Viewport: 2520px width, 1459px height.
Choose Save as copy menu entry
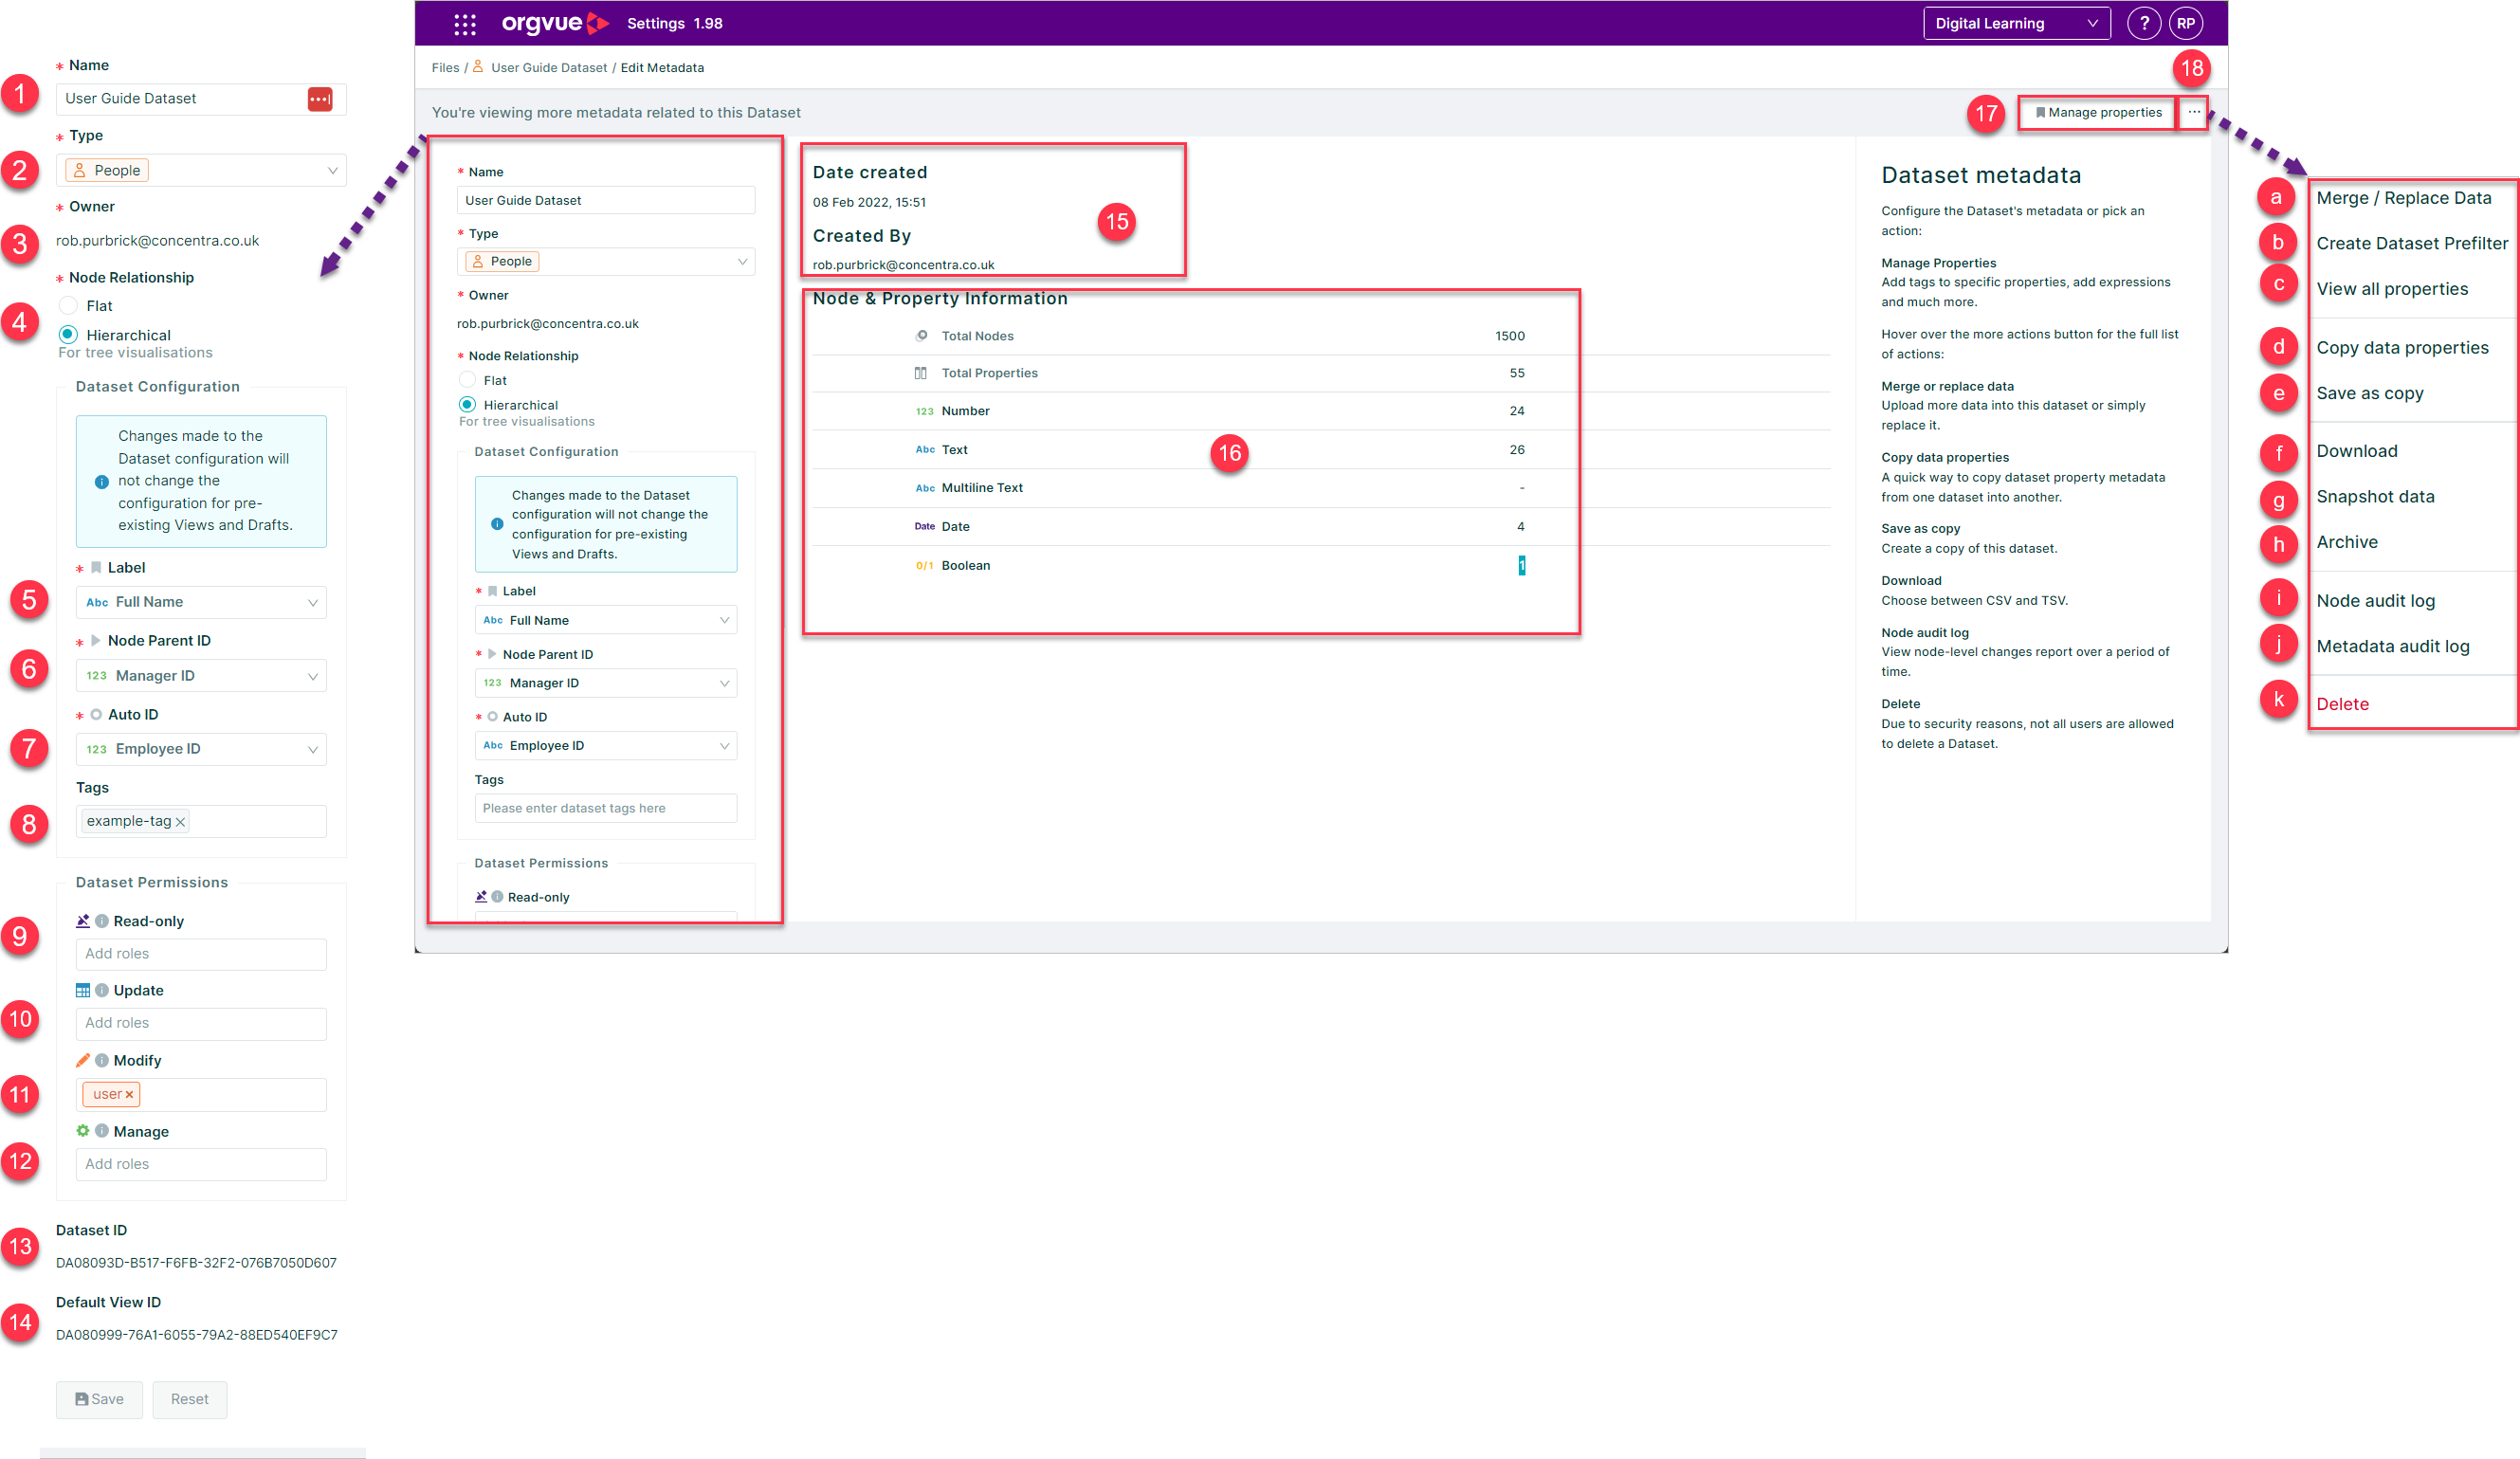point(2369,394)
